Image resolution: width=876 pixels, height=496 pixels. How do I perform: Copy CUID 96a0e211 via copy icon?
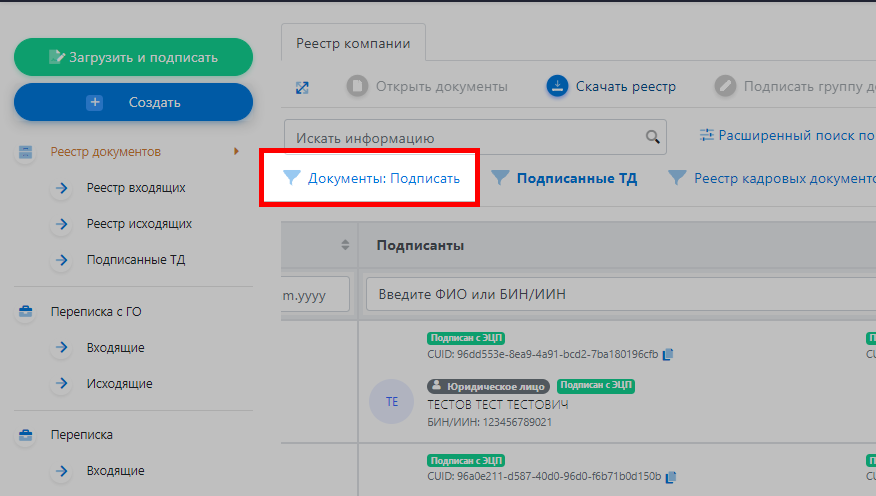click(x=671, y=476)
